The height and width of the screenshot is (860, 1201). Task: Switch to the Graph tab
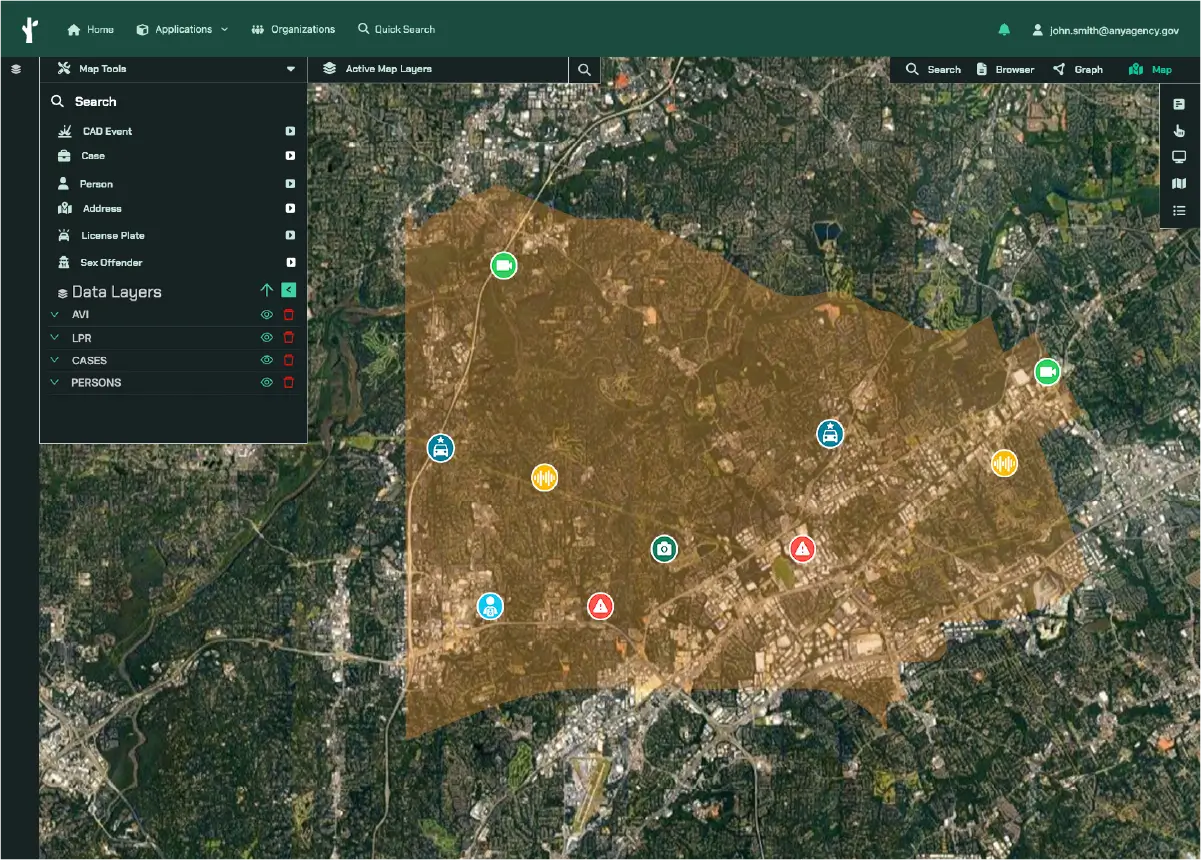point(1079,69)
